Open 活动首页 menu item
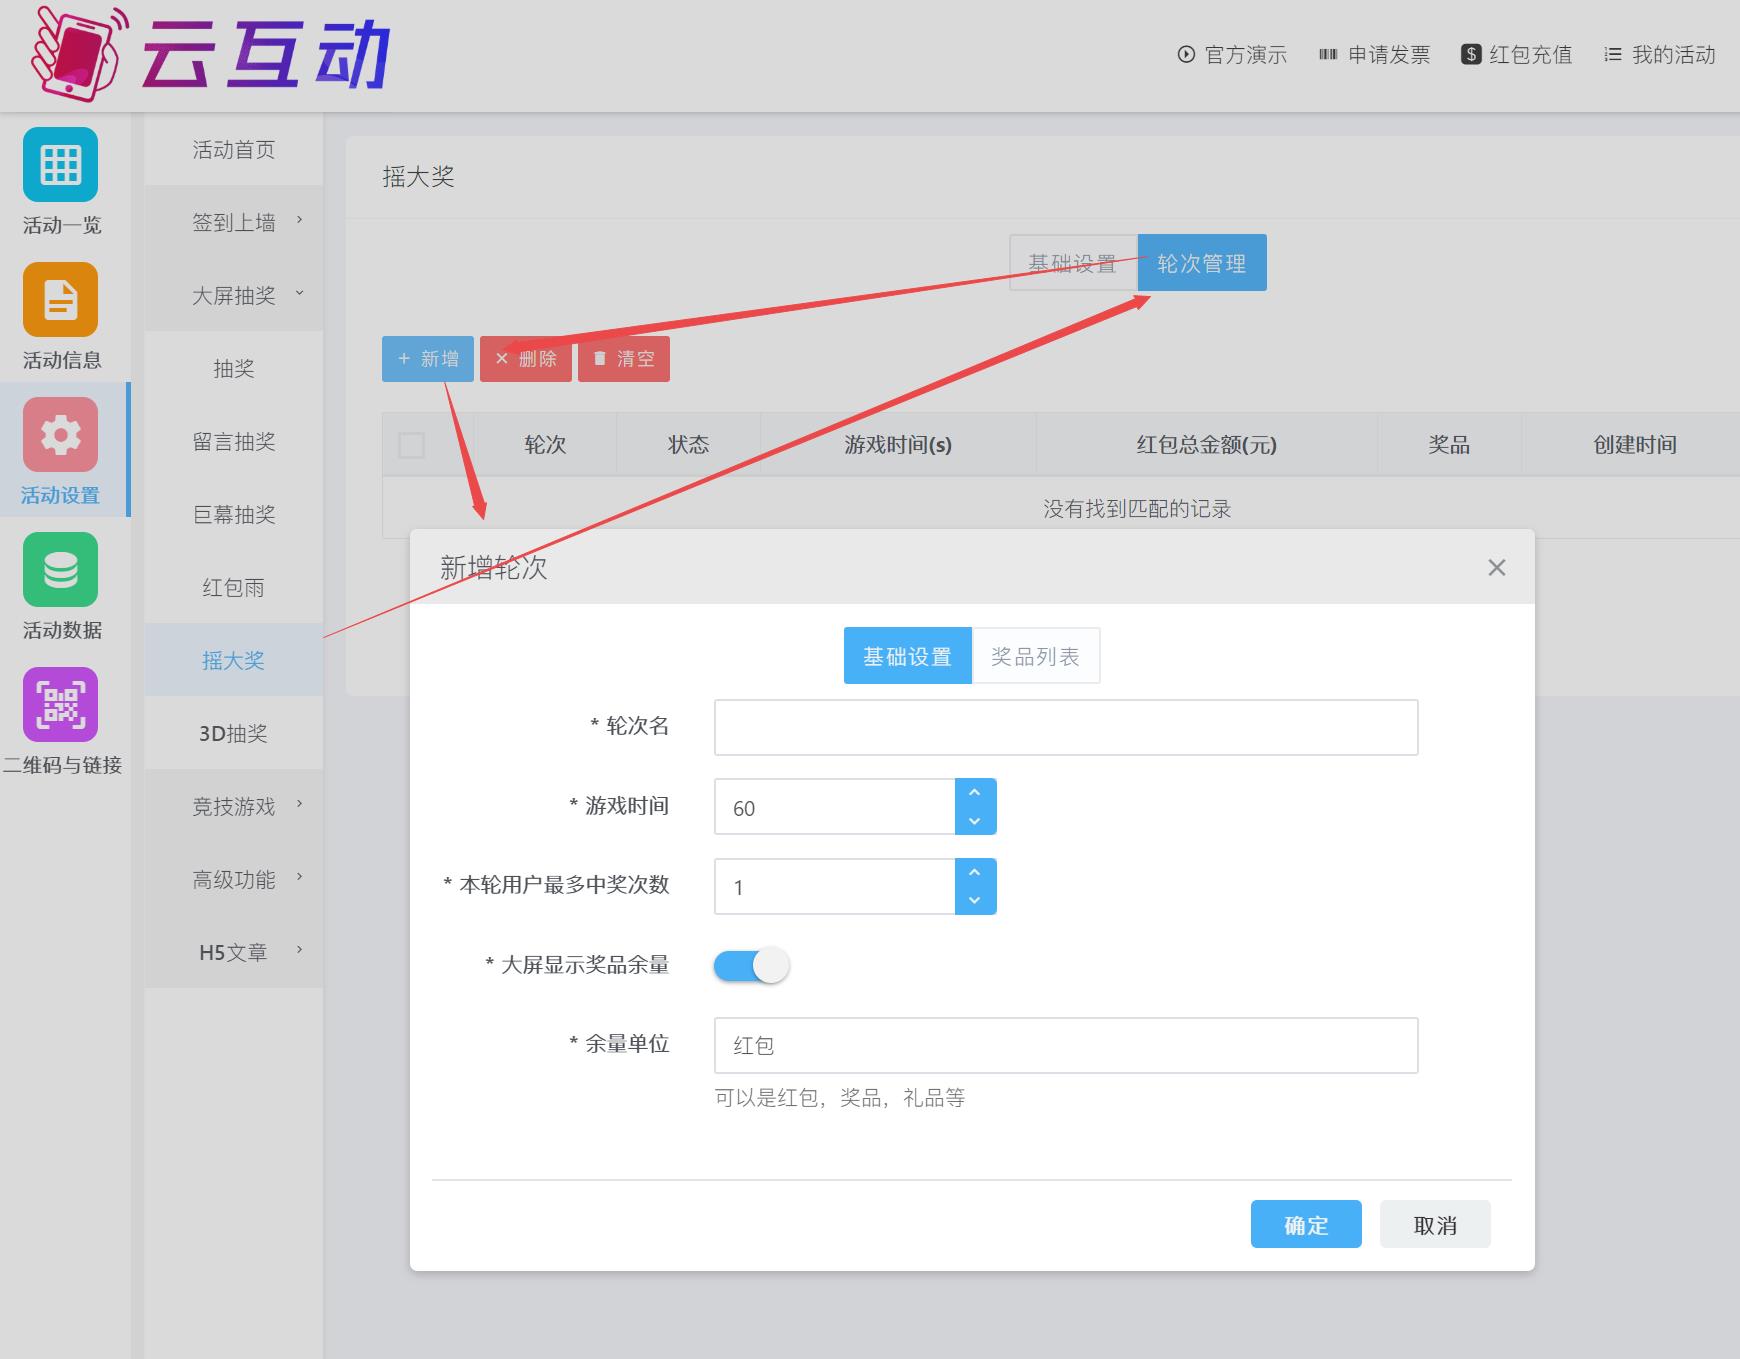 click(234, 149)
